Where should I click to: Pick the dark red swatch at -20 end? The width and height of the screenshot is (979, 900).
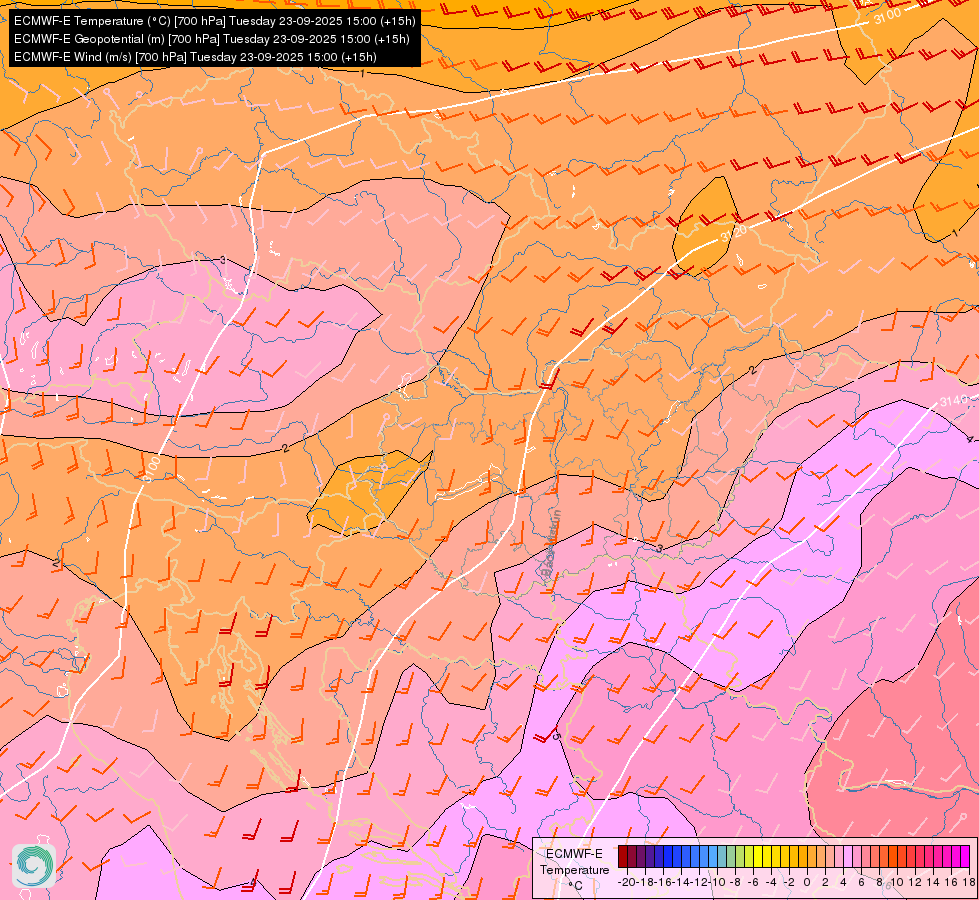pyautogui.click(x=622, y=856)
